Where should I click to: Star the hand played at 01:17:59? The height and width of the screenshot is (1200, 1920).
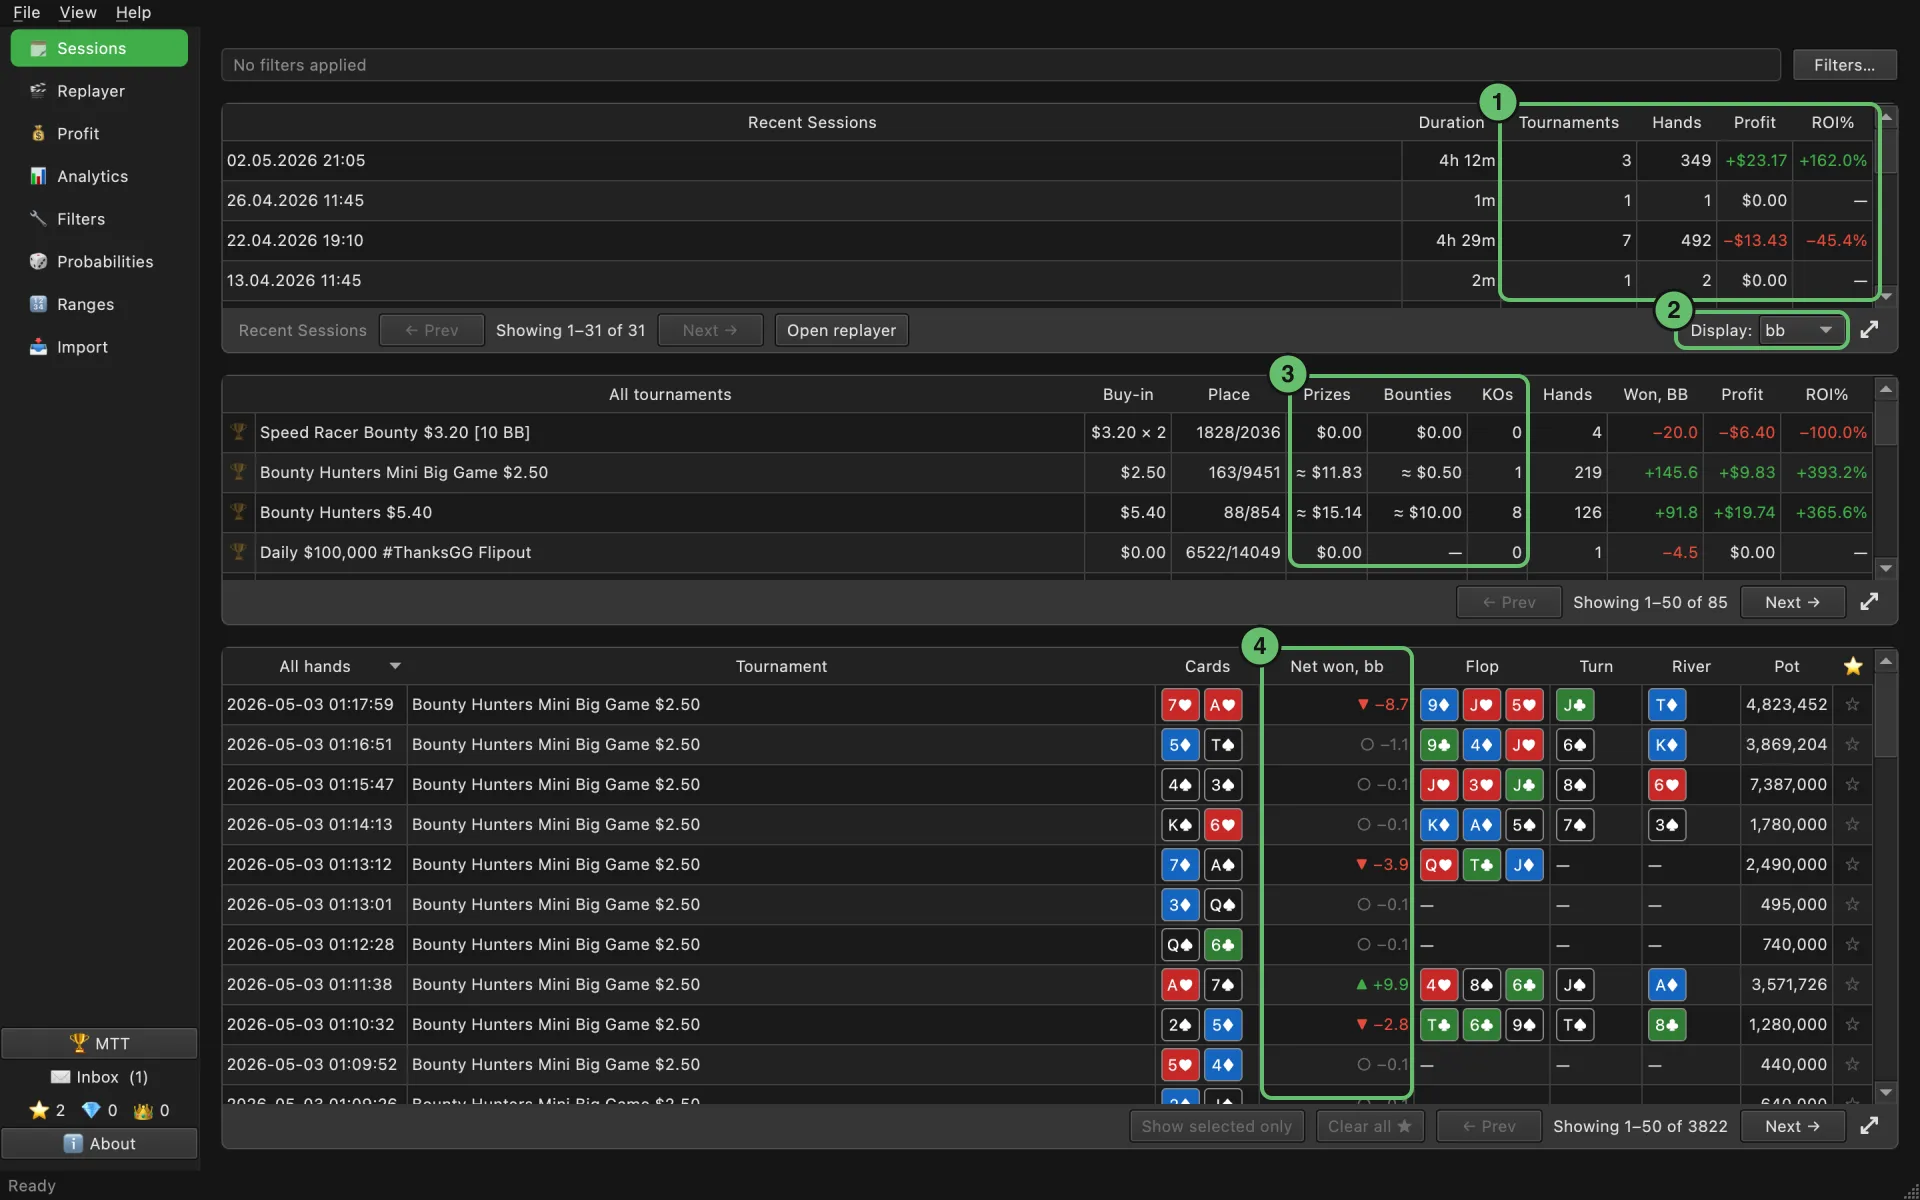pos(1852,704)
